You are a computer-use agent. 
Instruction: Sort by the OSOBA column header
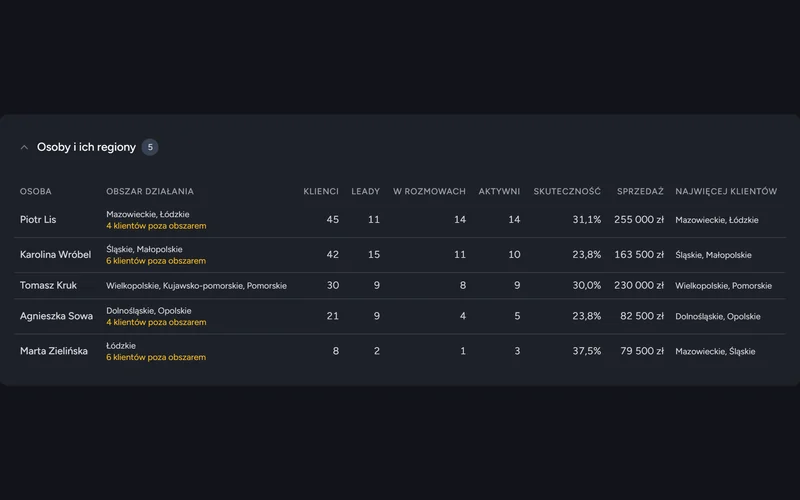(x=36, y=191)
